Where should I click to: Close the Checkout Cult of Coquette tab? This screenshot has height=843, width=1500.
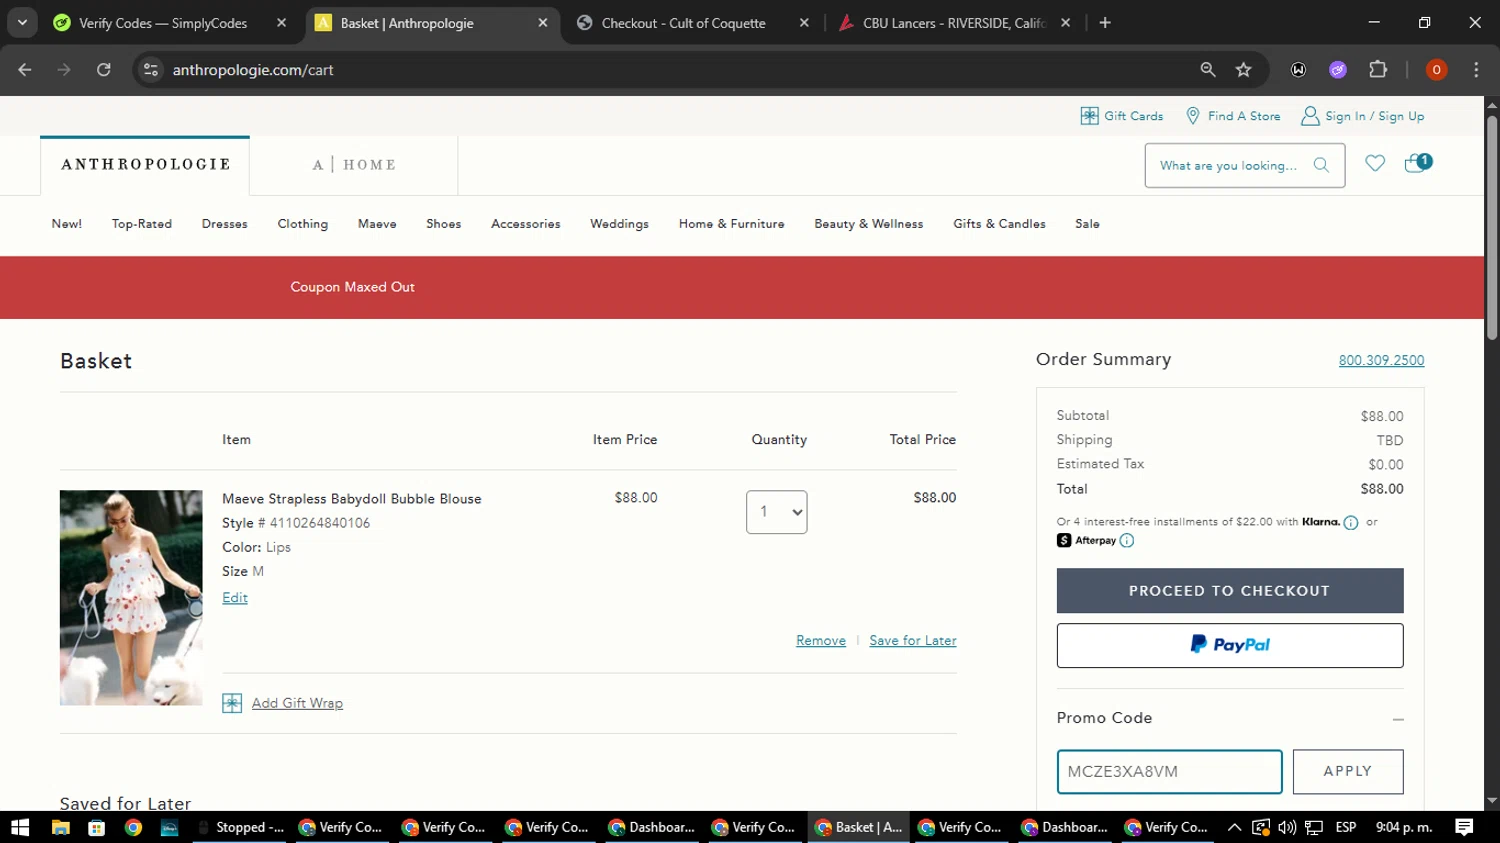(x=804, y=23)
